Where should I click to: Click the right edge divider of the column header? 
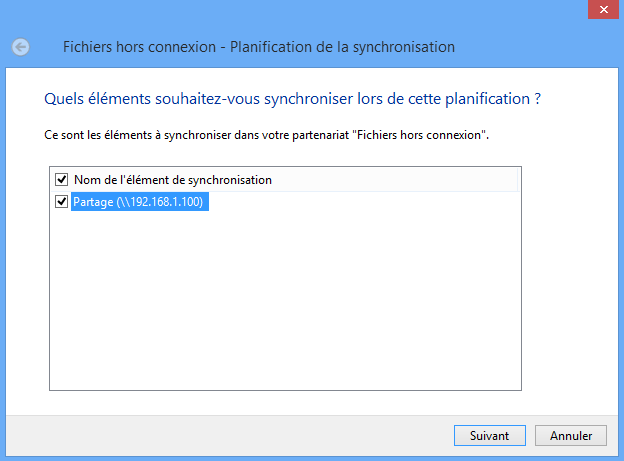pyautogui.click(x=518, y=180)
